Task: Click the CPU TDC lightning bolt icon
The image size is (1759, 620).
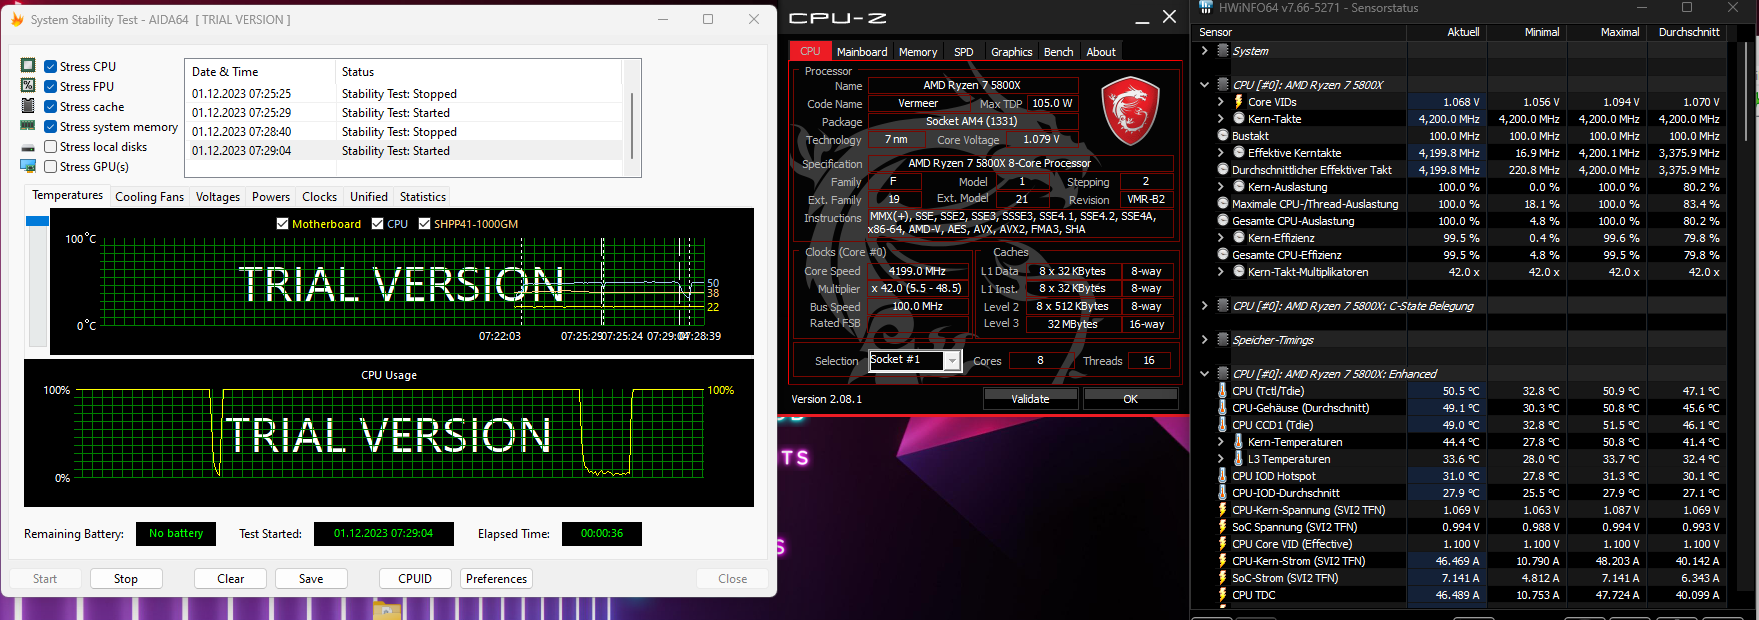Action: (1223, 595)
